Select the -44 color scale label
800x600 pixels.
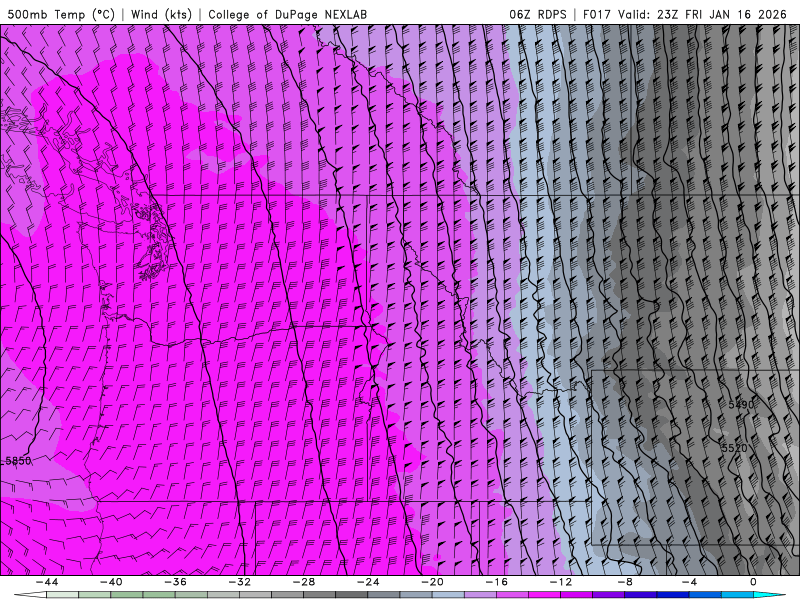(47, 582)
